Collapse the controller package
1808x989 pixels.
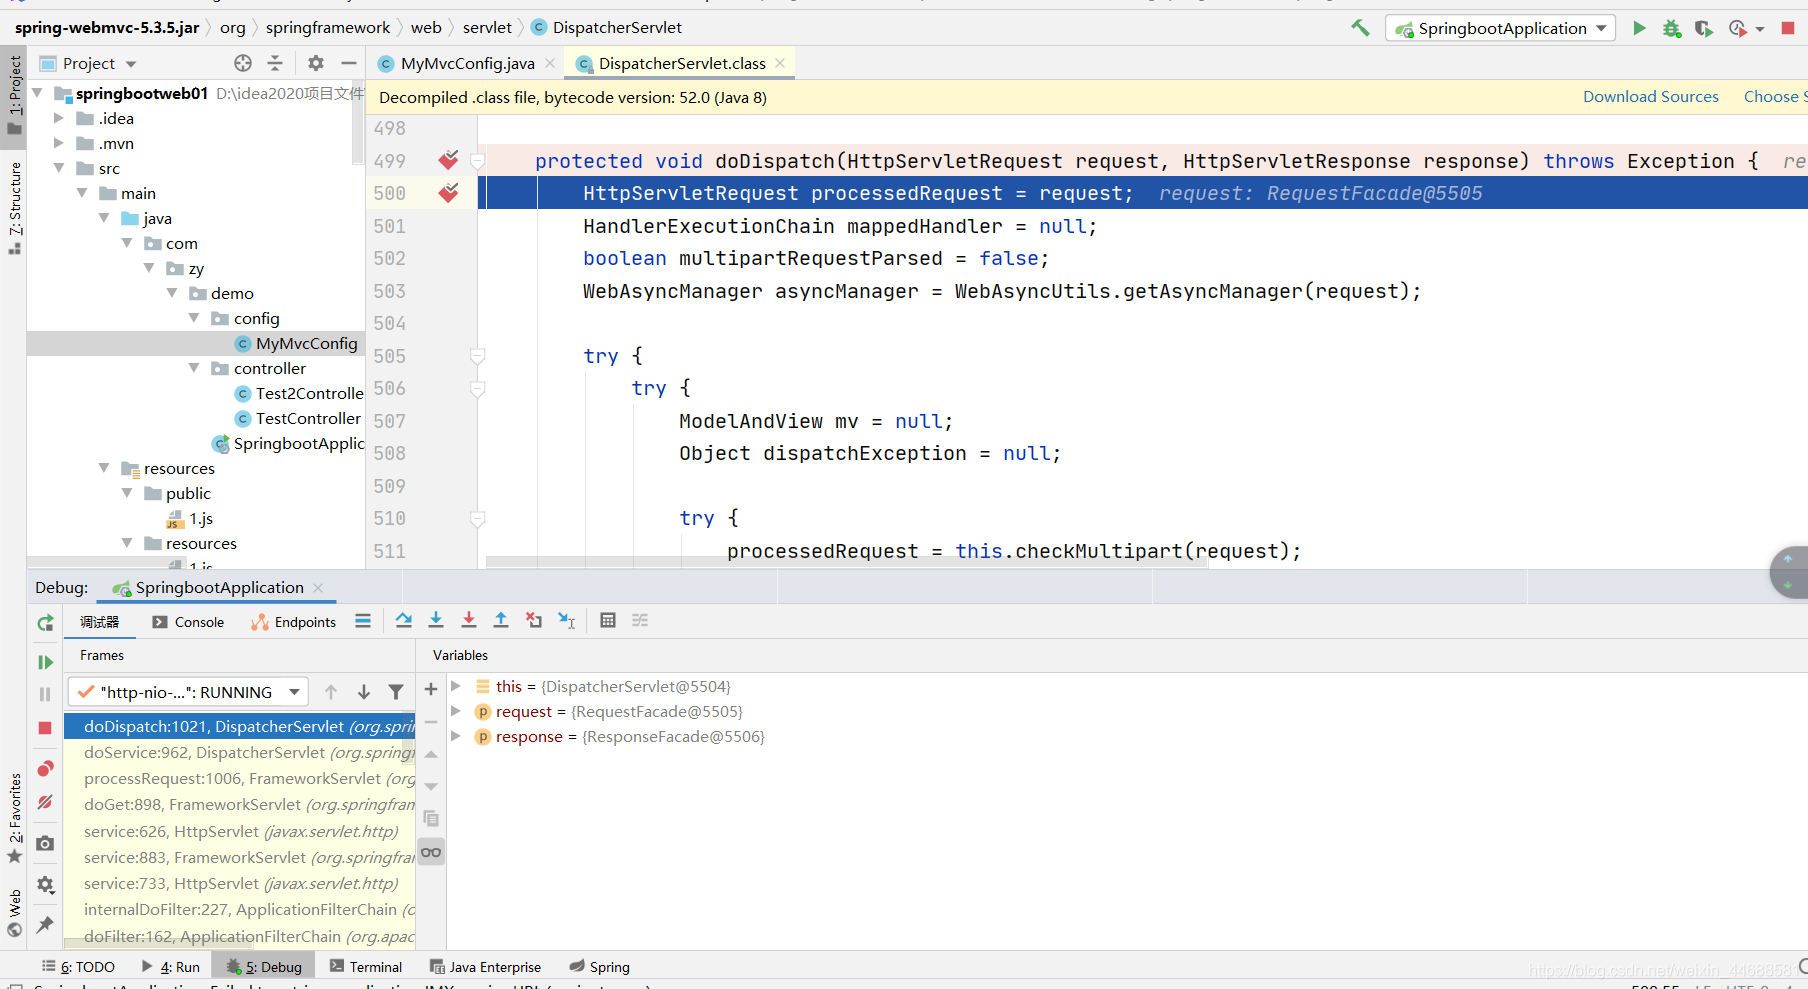tap(194, 368)
